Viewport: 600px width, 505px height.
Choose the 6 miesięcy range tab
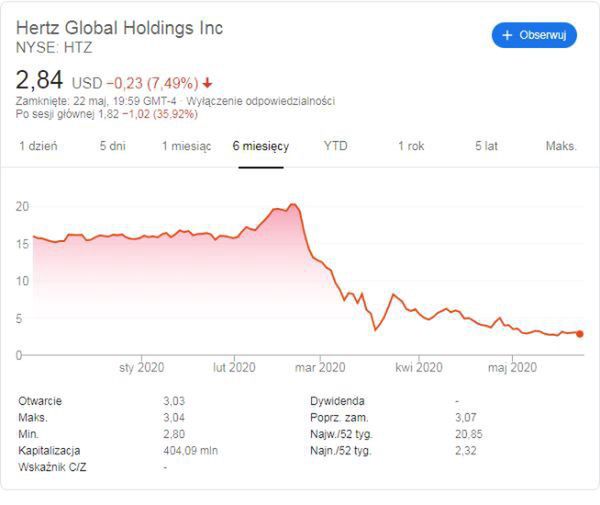[261, 146]
